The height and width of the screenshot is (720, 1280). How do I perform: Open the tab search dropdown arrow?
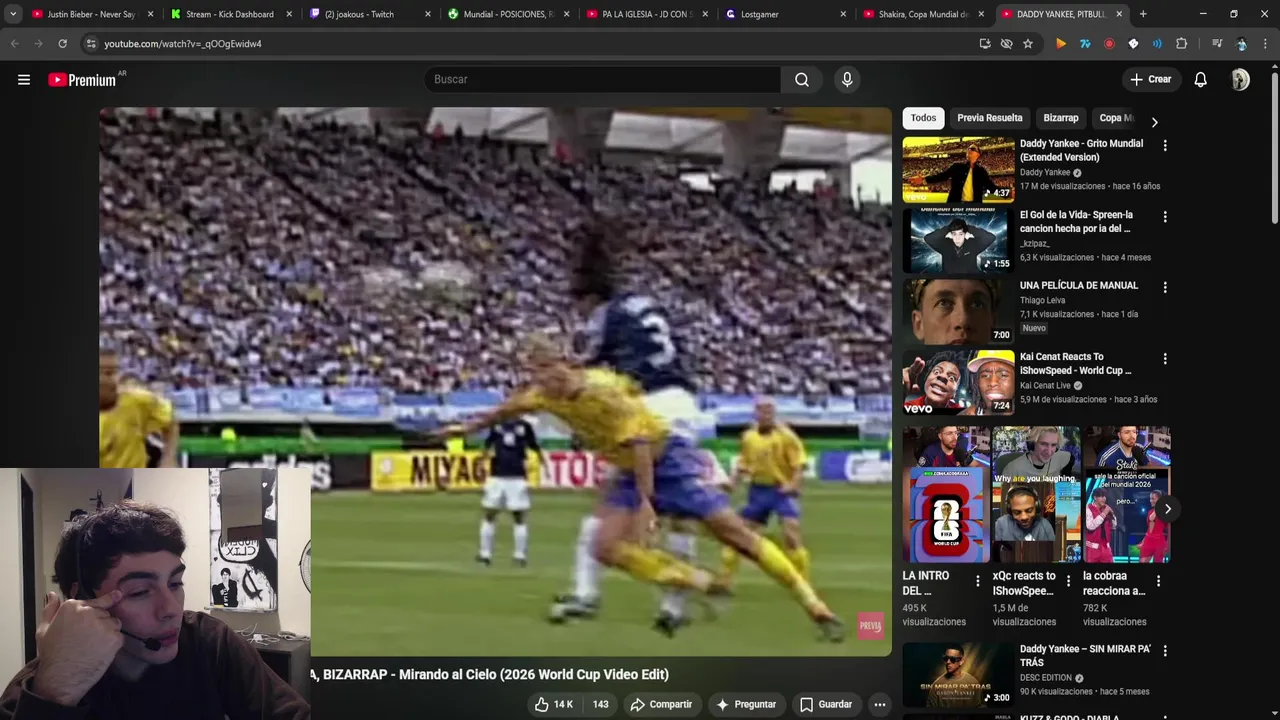click(13, 14)
